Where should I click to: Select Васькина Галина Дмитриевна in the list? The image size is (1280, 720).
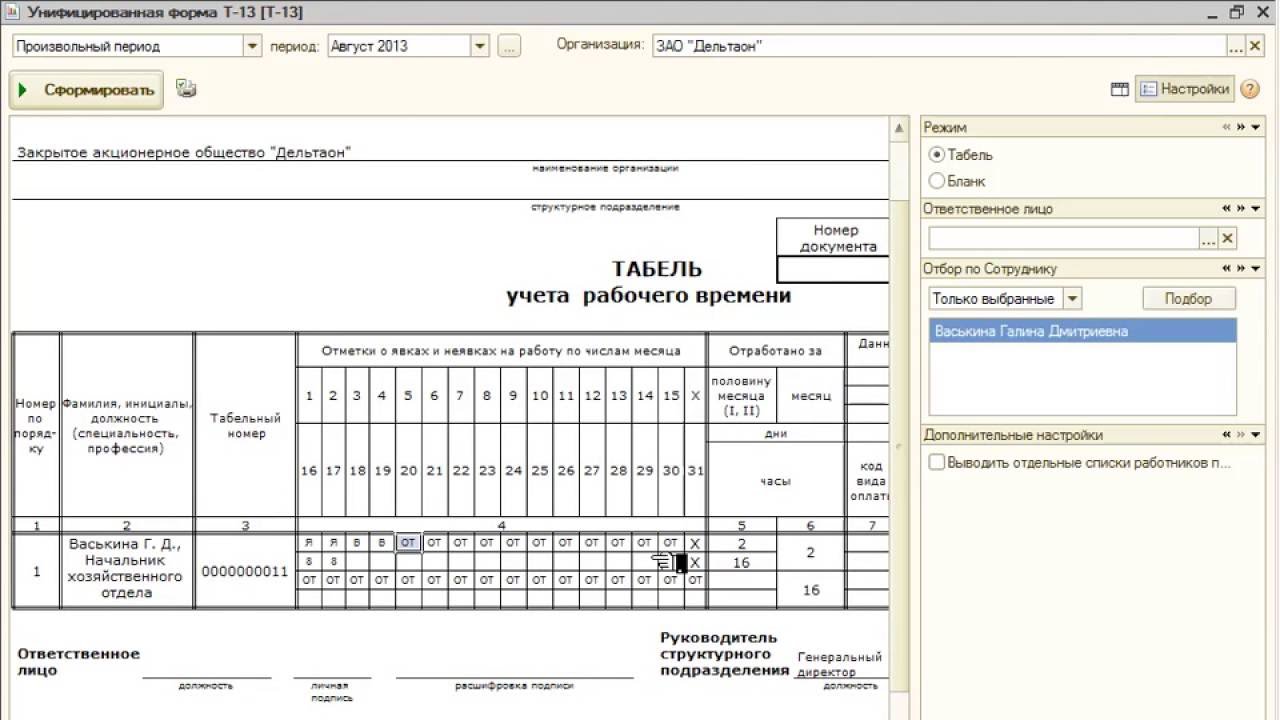tap(1083, 331)
